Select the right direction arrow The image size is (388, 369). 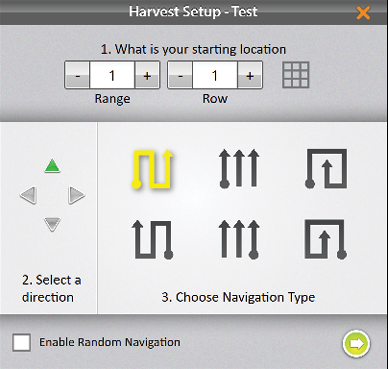click(x=77, y=195)
